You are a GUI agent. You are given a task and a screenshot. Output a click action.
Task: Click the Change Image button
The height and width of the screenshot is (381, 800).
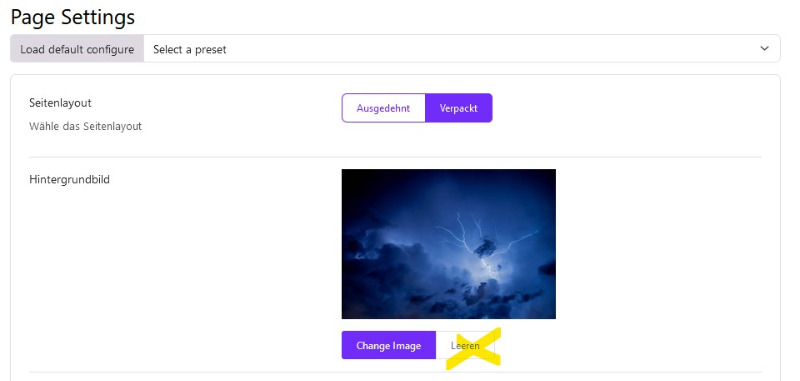click(x=389, y=345)
